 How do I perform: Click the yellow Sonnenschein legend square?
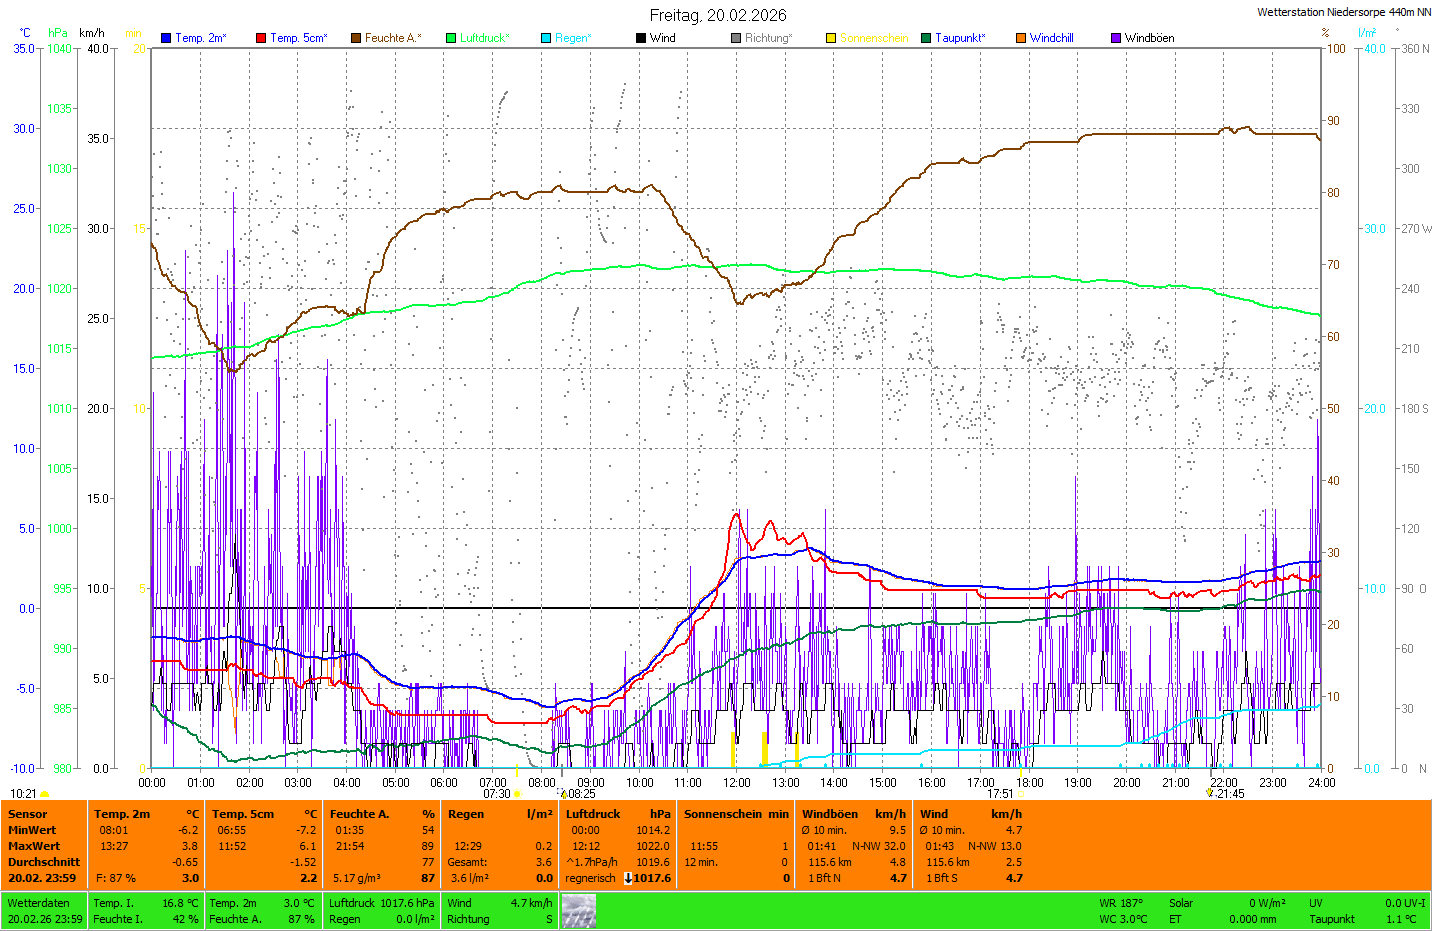click(x=831, y=38)
